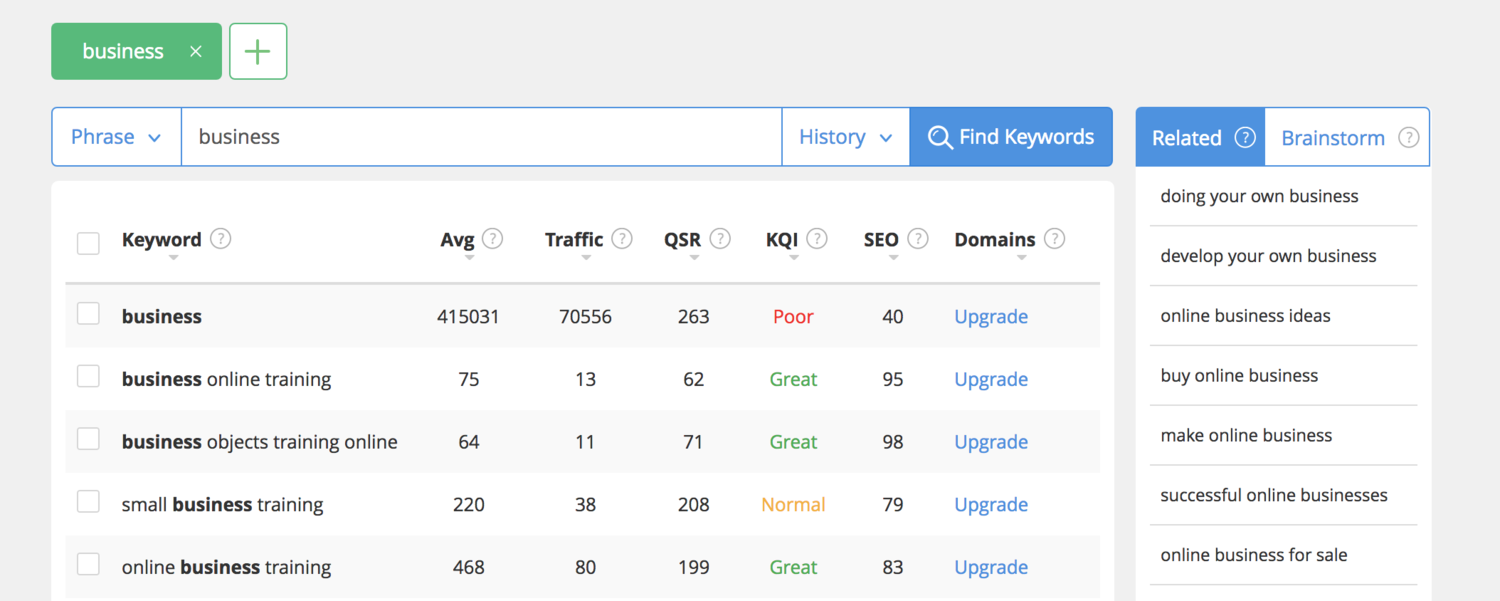Open the Phrase search type dropdown
The width and height of the screenshot is (1500, 601).
click(116, 137)
